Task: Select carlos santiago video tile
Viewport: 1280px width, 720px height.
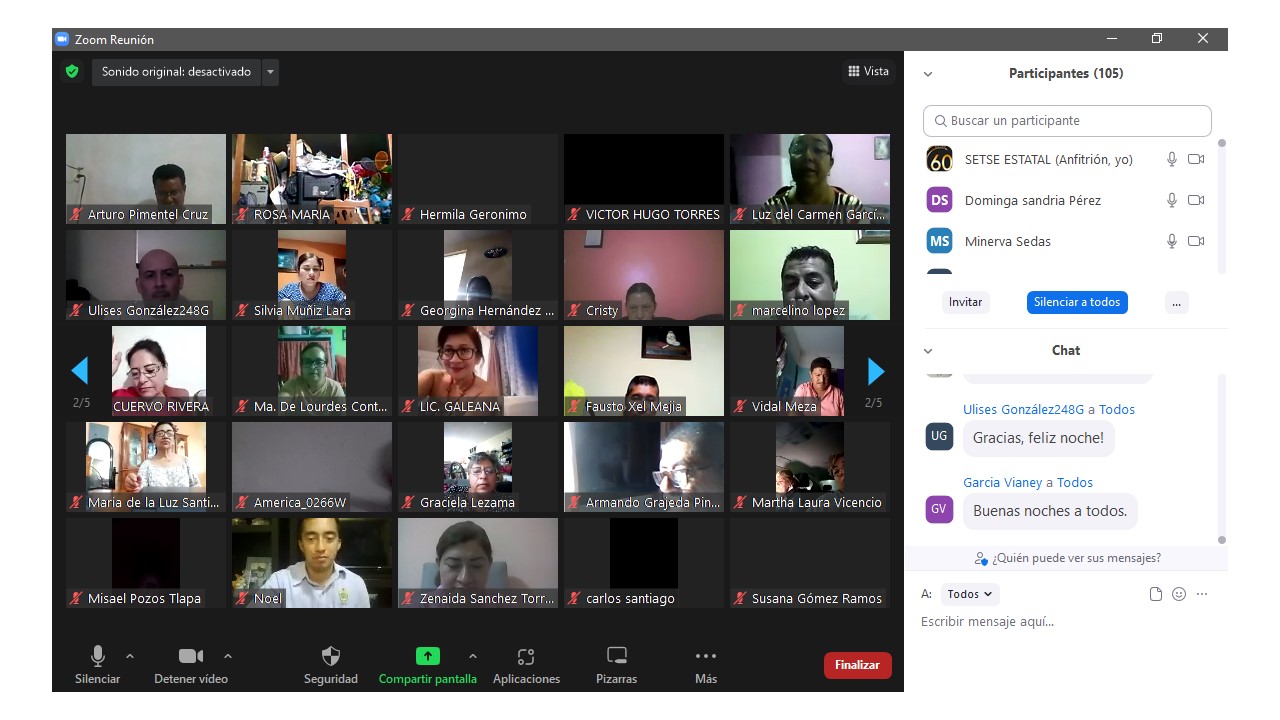Action: click(644, 563)
